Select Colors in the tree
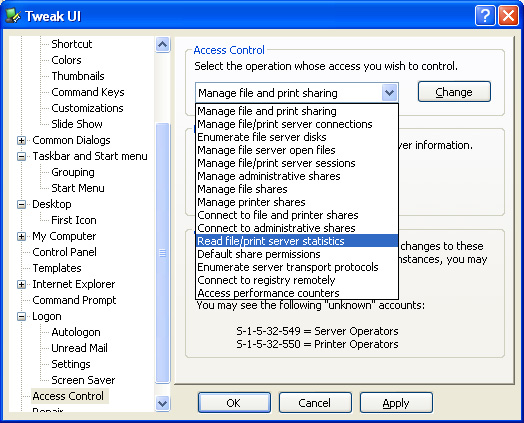 (x=66, y=60)
